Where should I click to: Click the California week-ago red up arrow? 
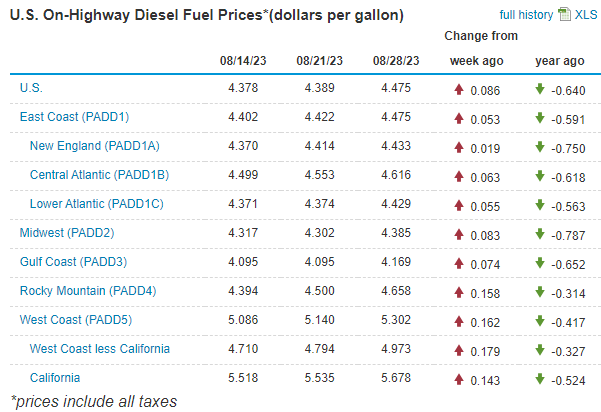[x=459, y=378]
